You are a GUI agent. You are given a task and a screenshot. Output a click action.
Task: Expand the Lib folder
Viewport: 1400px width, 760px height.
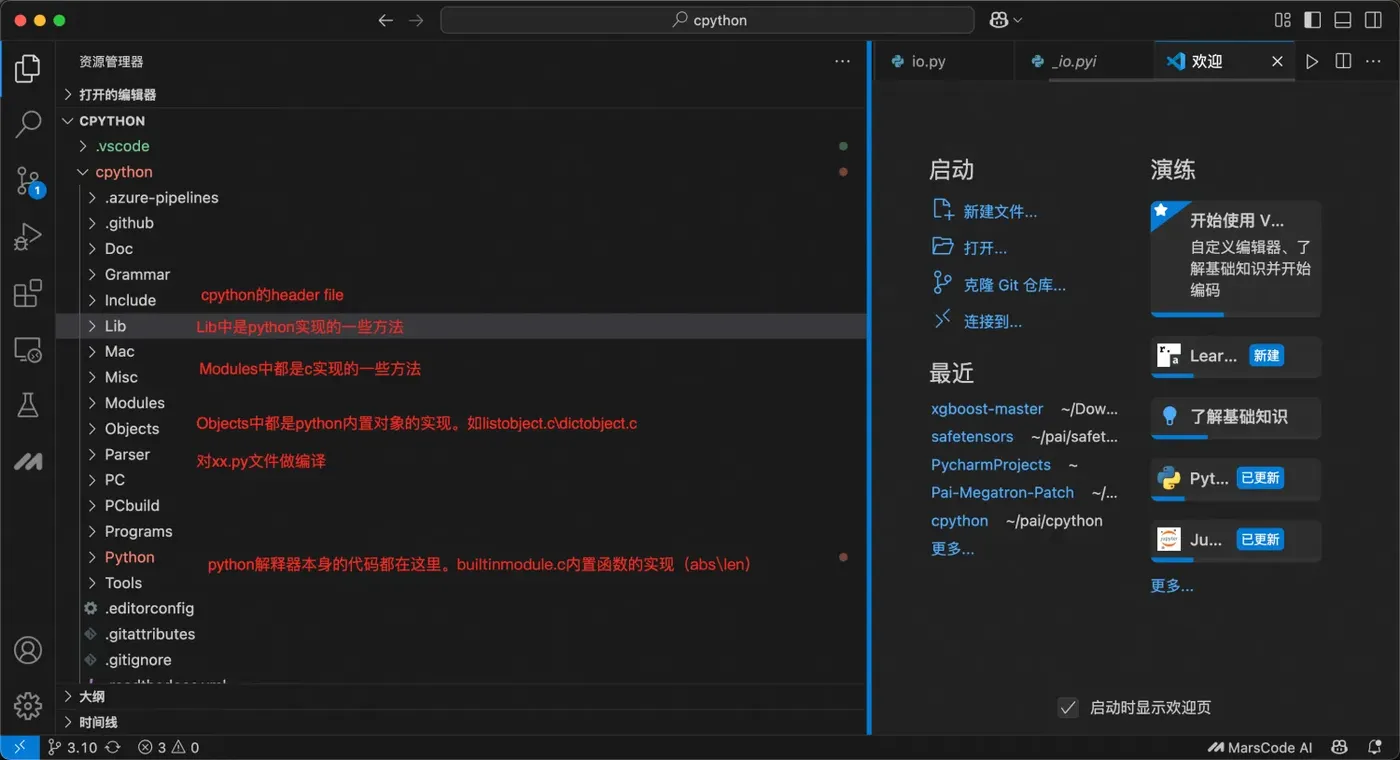coord(461,326)
